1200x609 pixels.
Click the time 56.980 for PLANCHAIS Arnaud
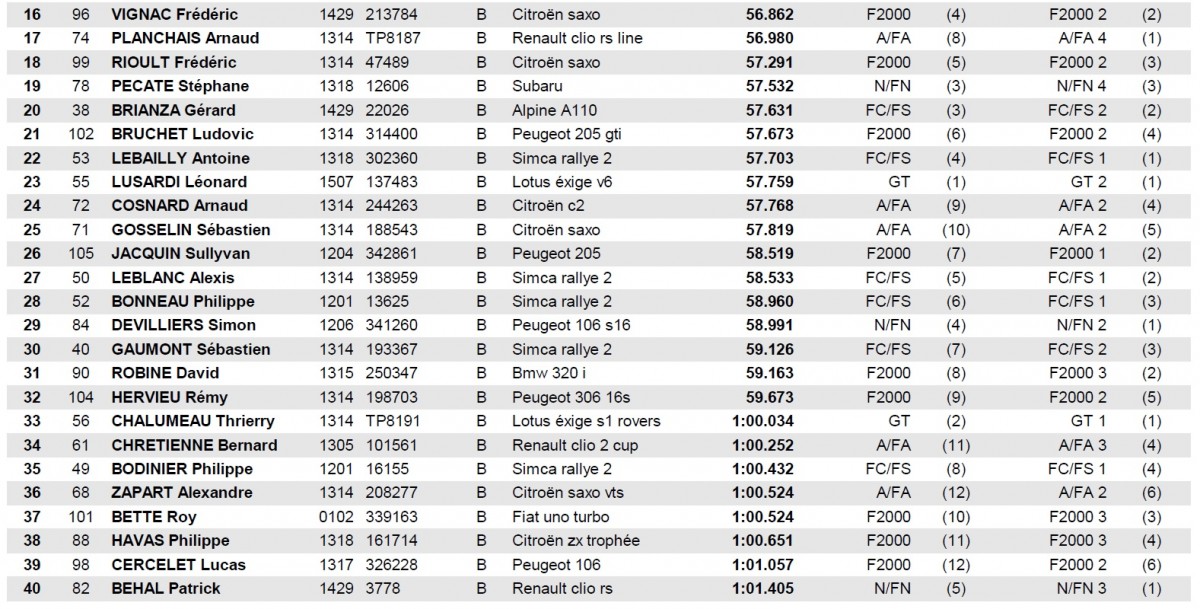click(x=769, y=38)
